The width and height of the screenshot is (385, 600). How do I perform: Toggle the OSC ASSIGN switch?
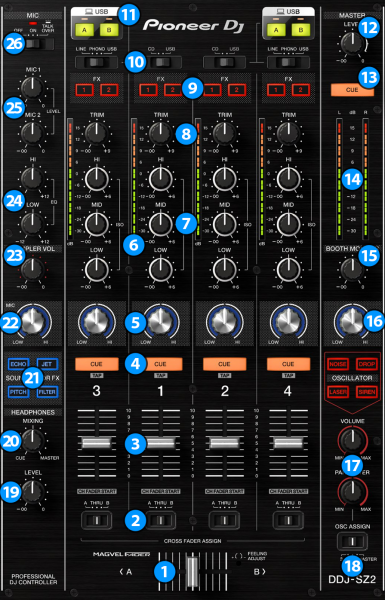(352, 541)
